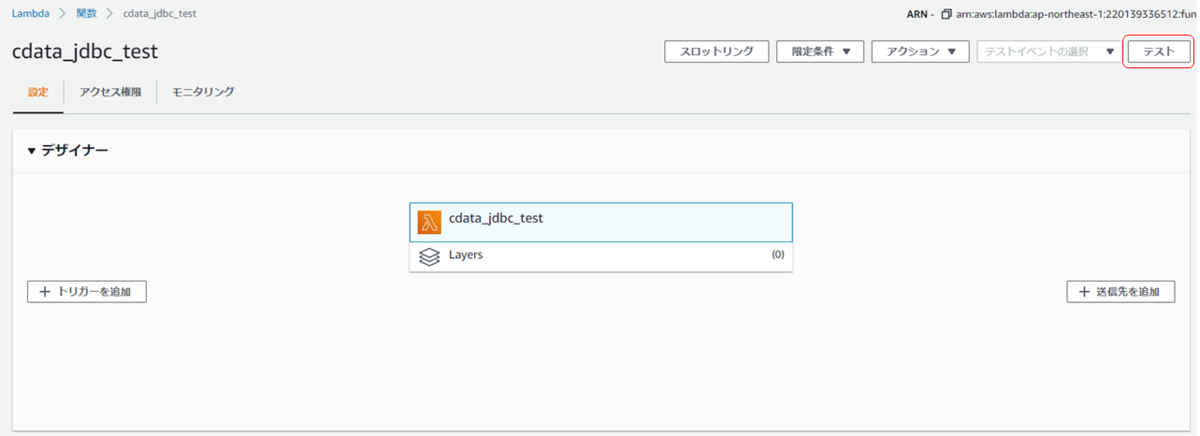The height and width of the screenshot is (436, 1200).
Task: Open the アクション dropdown menu
Action: [920, 52]
